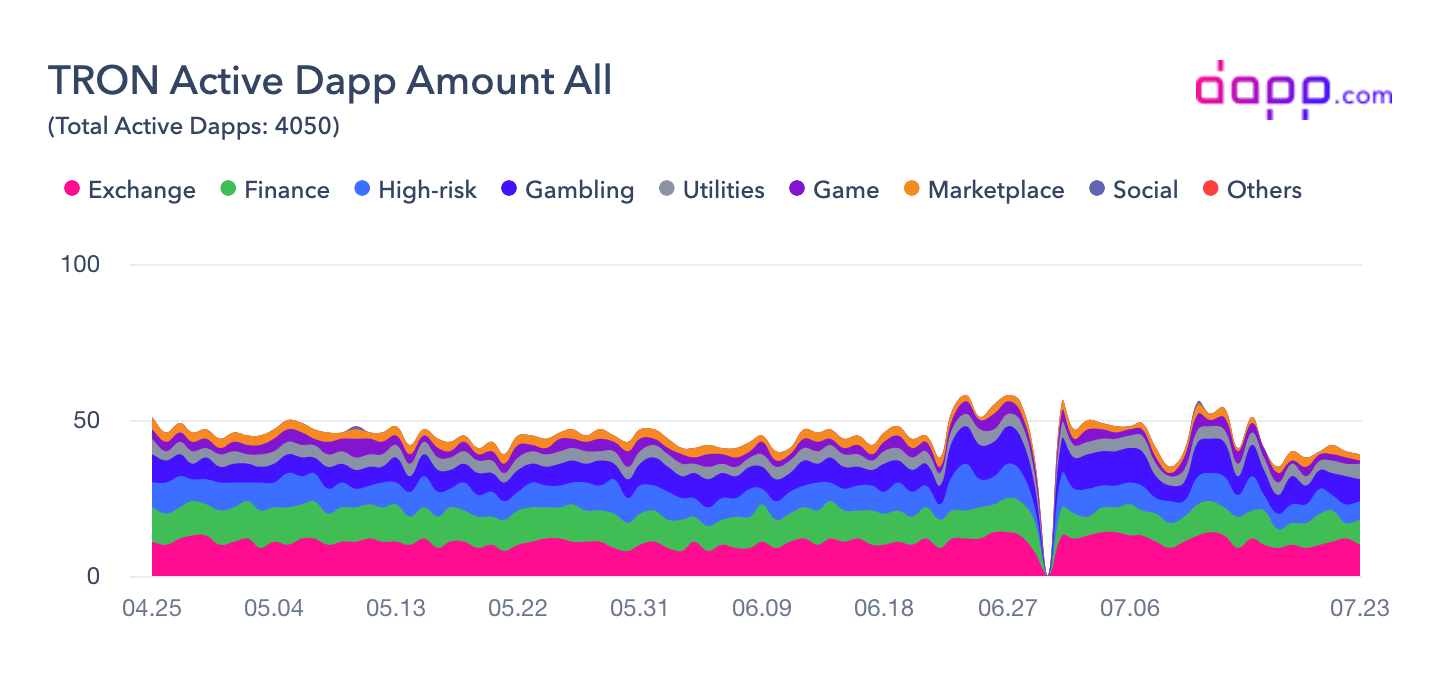This screenshot has height=688, width=1440.
Task: Click the 07.06 x-axis date label
Action: click(1128, 609)
